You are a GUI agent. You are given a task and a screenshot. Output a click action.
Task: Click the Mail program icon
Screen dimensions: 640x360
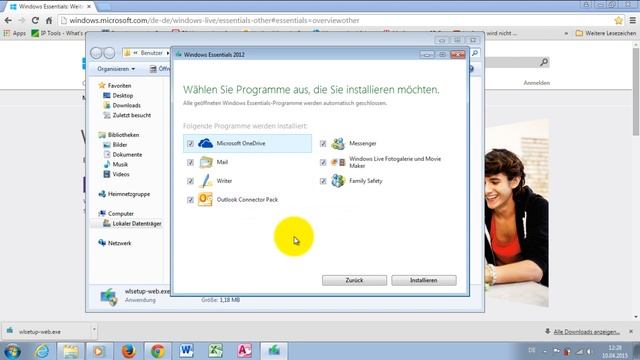click(206, 162)
